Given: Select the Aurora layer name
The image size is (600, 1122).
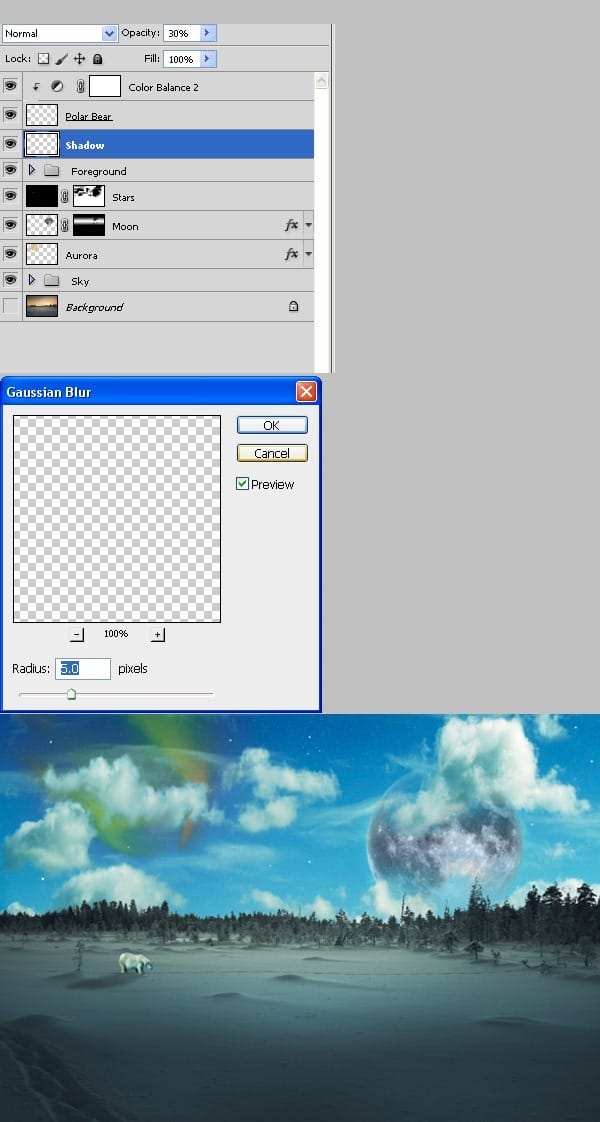Looking at the screenshot, I should tap(82, 255).
